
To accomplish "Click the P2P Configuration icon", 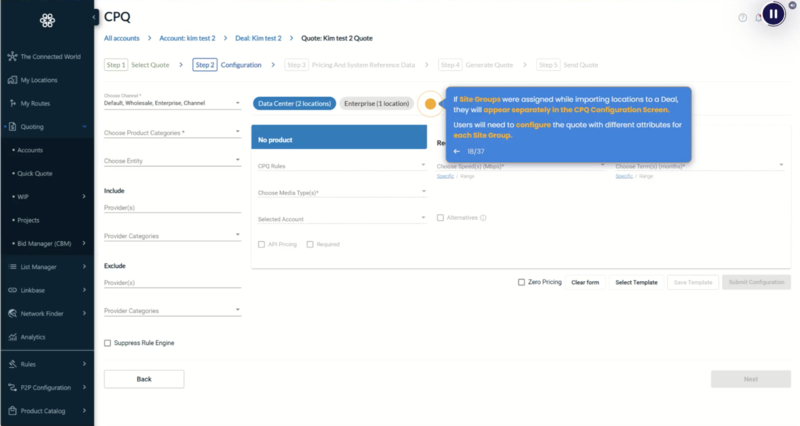I will point(12,388).
